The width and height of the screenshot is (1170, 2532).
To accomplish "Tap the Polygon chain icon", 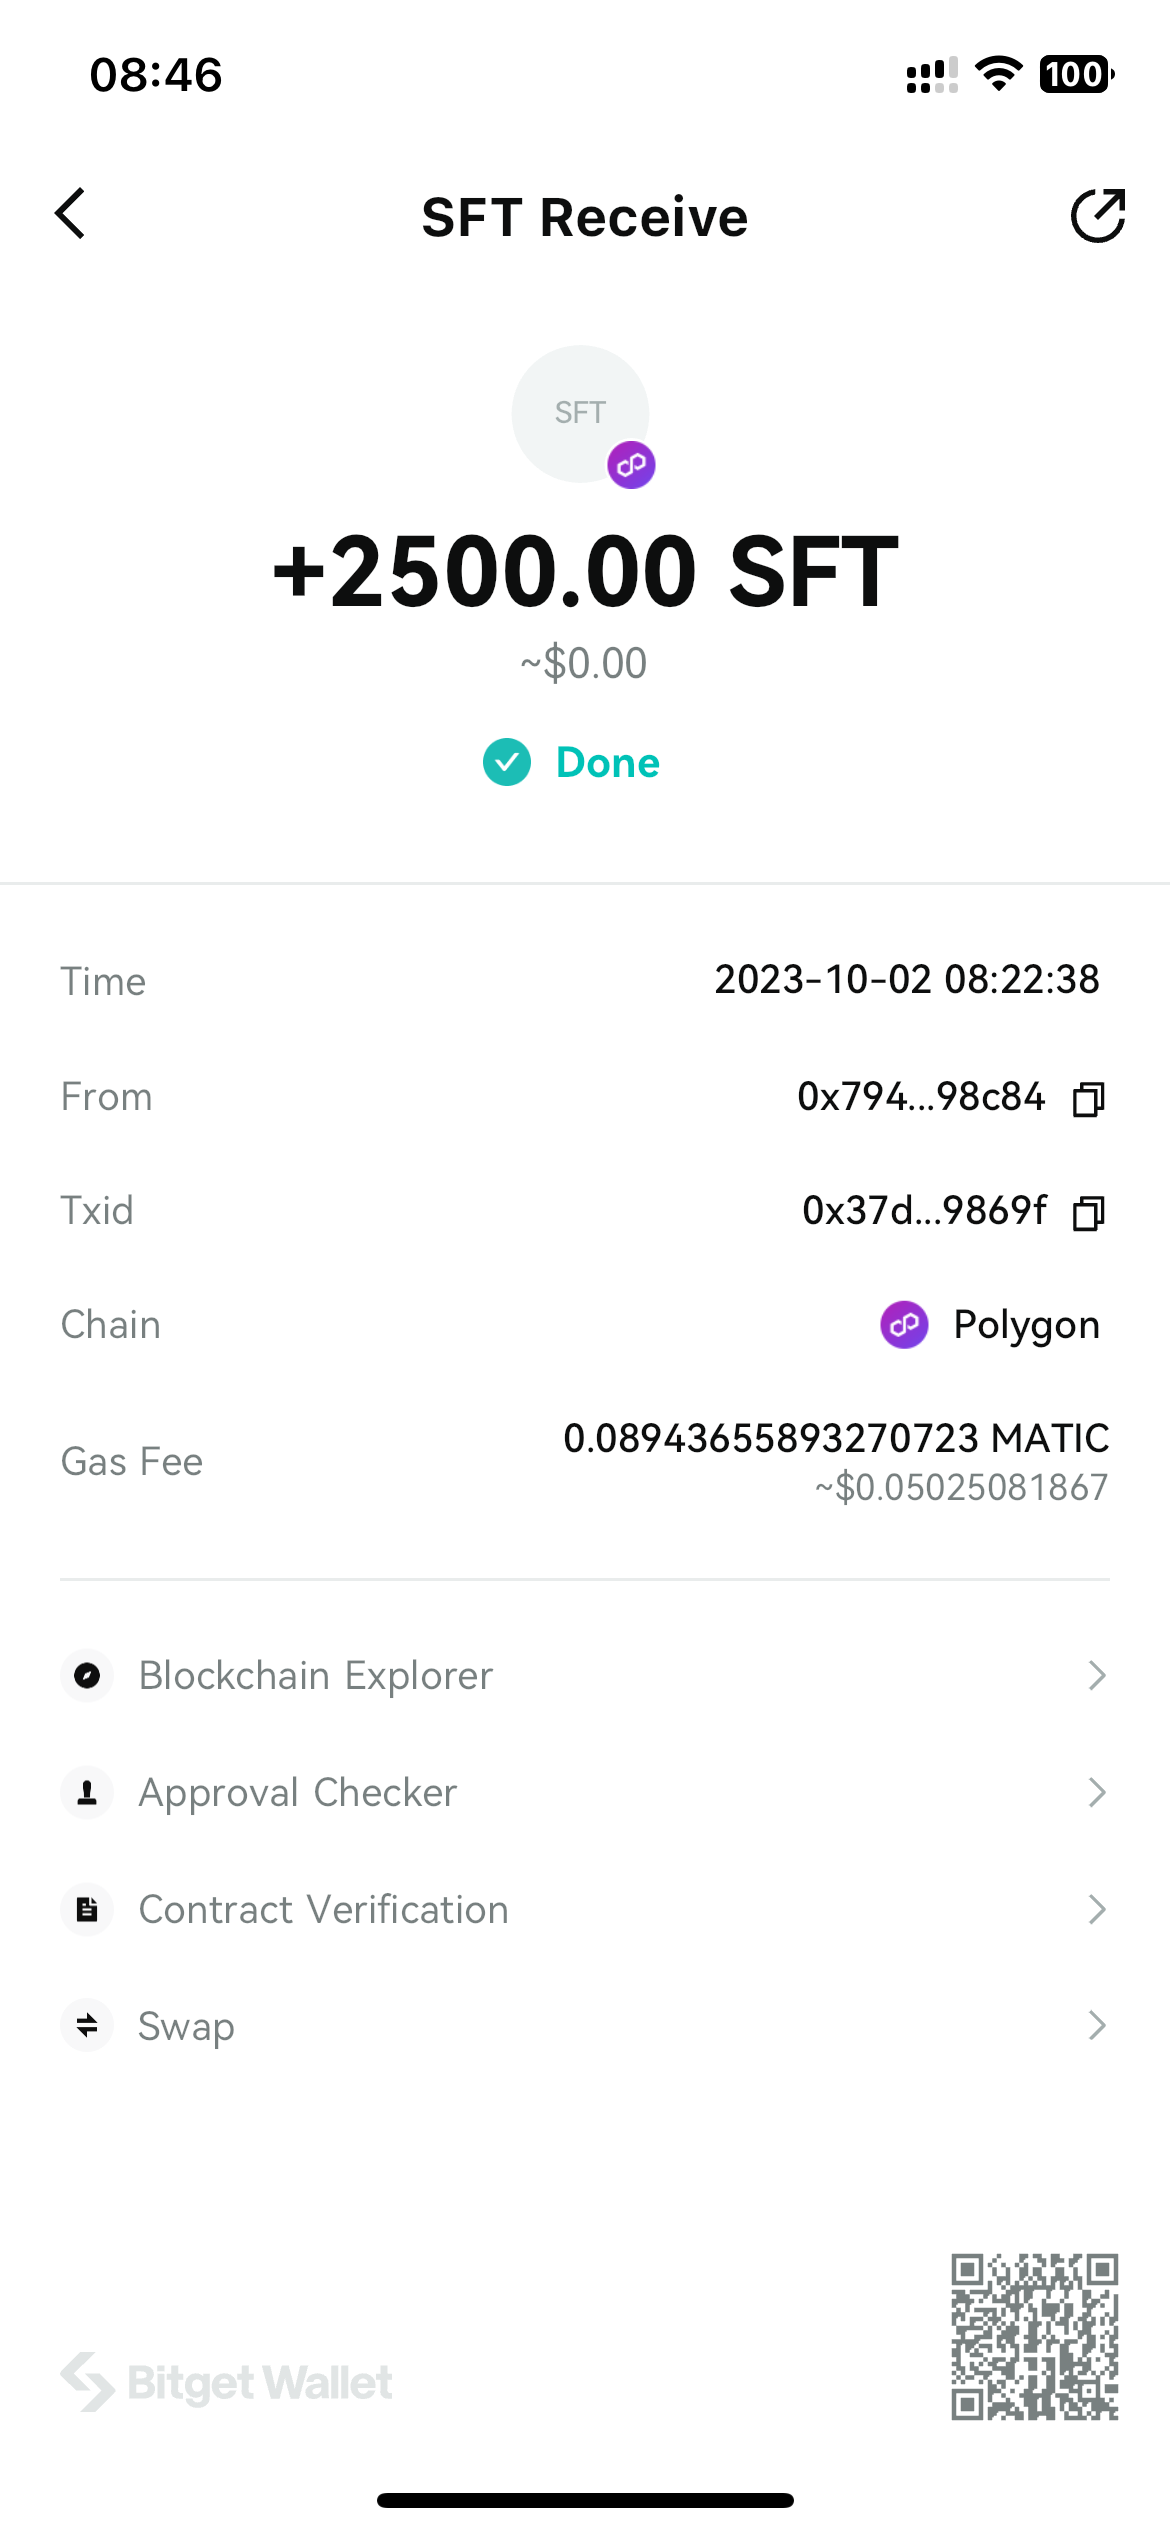I will [904, 1325].
